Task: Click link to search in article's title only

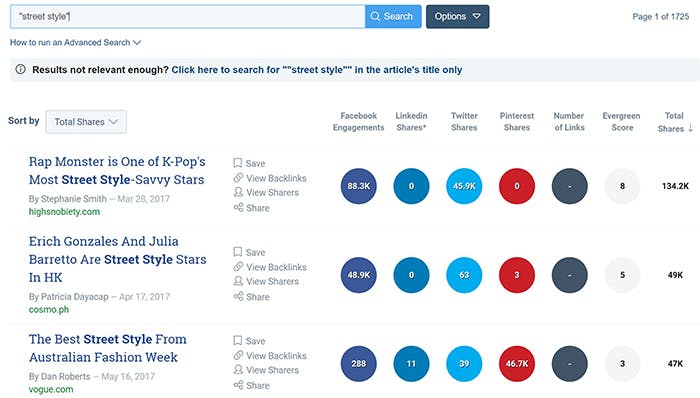Action: click(x=317, y=70)
